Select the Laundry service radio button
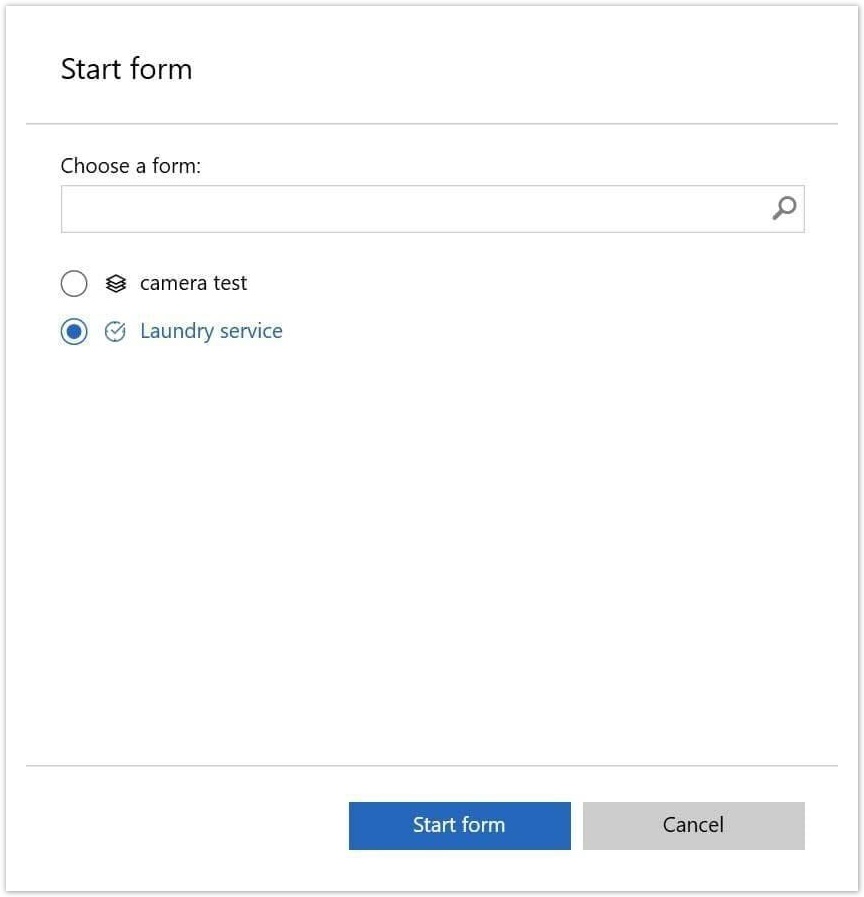Viewport: 864px width, 897px height. click(74, 331)
